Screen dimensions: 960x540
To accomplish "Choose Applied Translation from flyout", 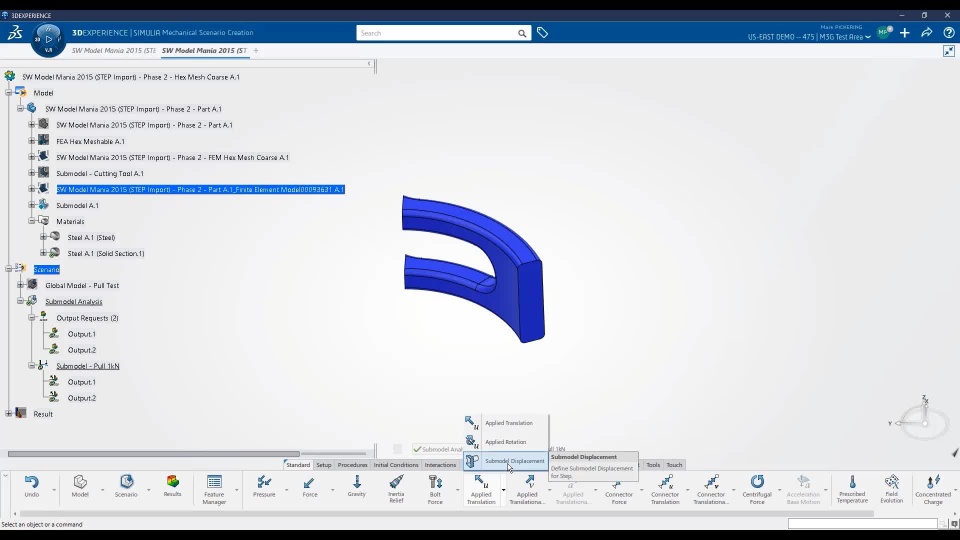I will [x=506, y=423].
